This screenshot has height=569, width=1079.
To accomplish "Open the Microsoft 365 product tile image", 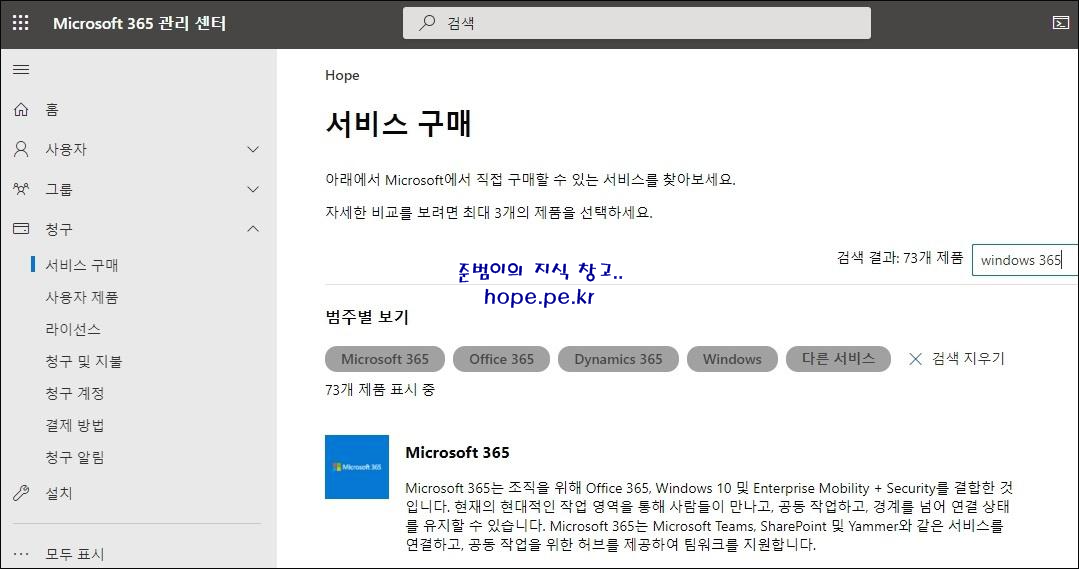I will (356, 466).
